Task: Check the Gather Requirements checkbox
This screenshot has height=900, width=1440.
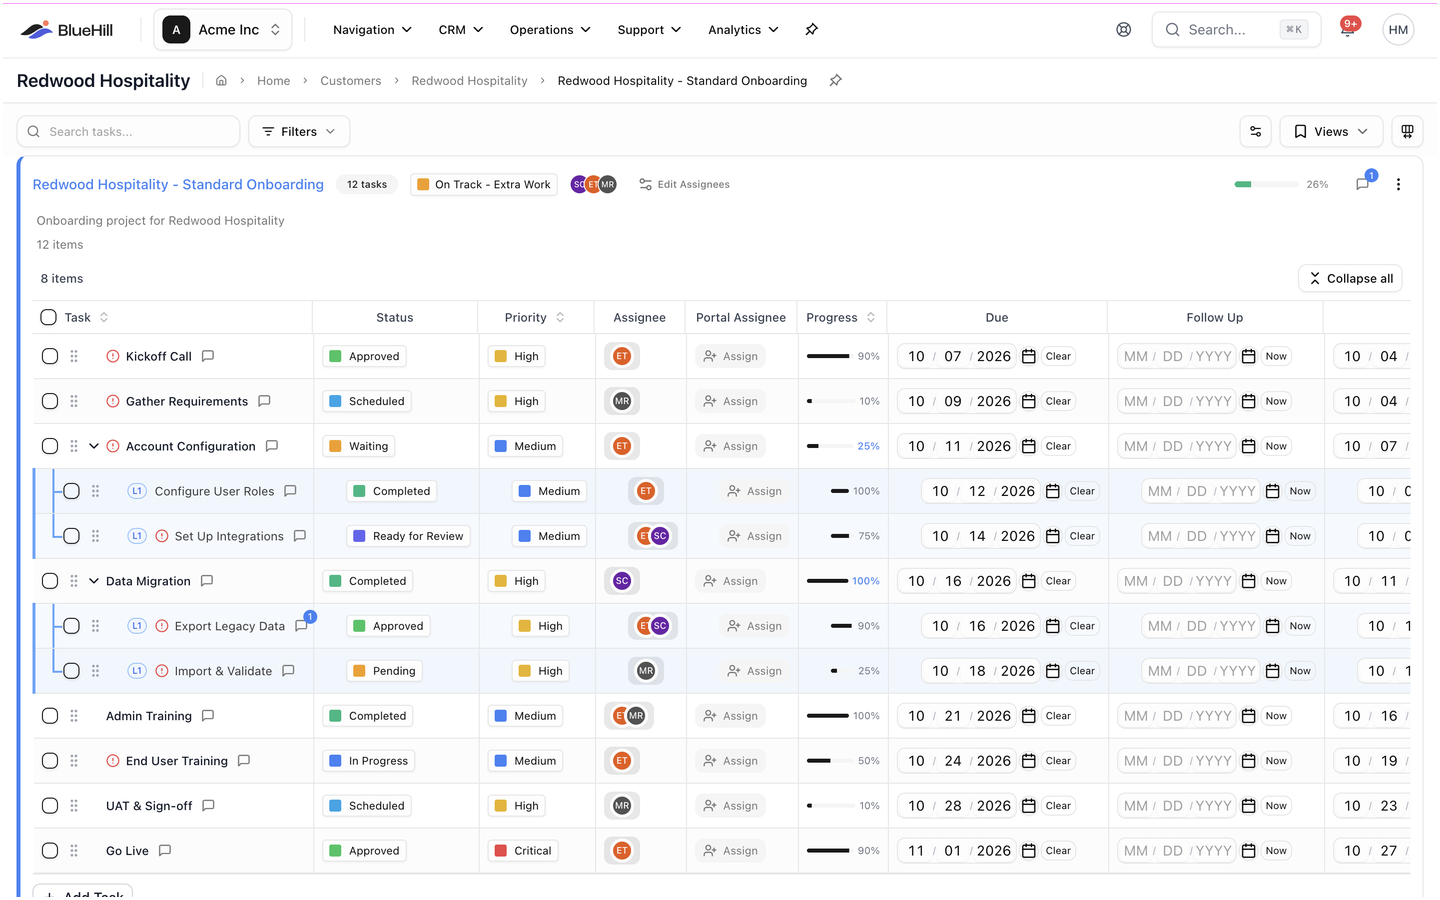Action: coord(50,401)
